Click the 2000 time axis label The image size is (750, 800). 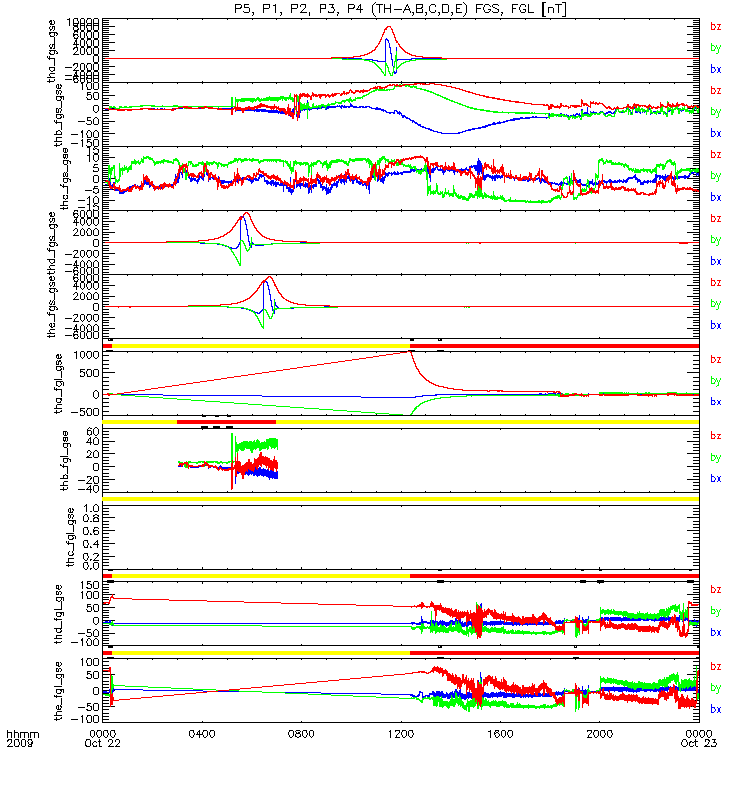click(599, 734)
